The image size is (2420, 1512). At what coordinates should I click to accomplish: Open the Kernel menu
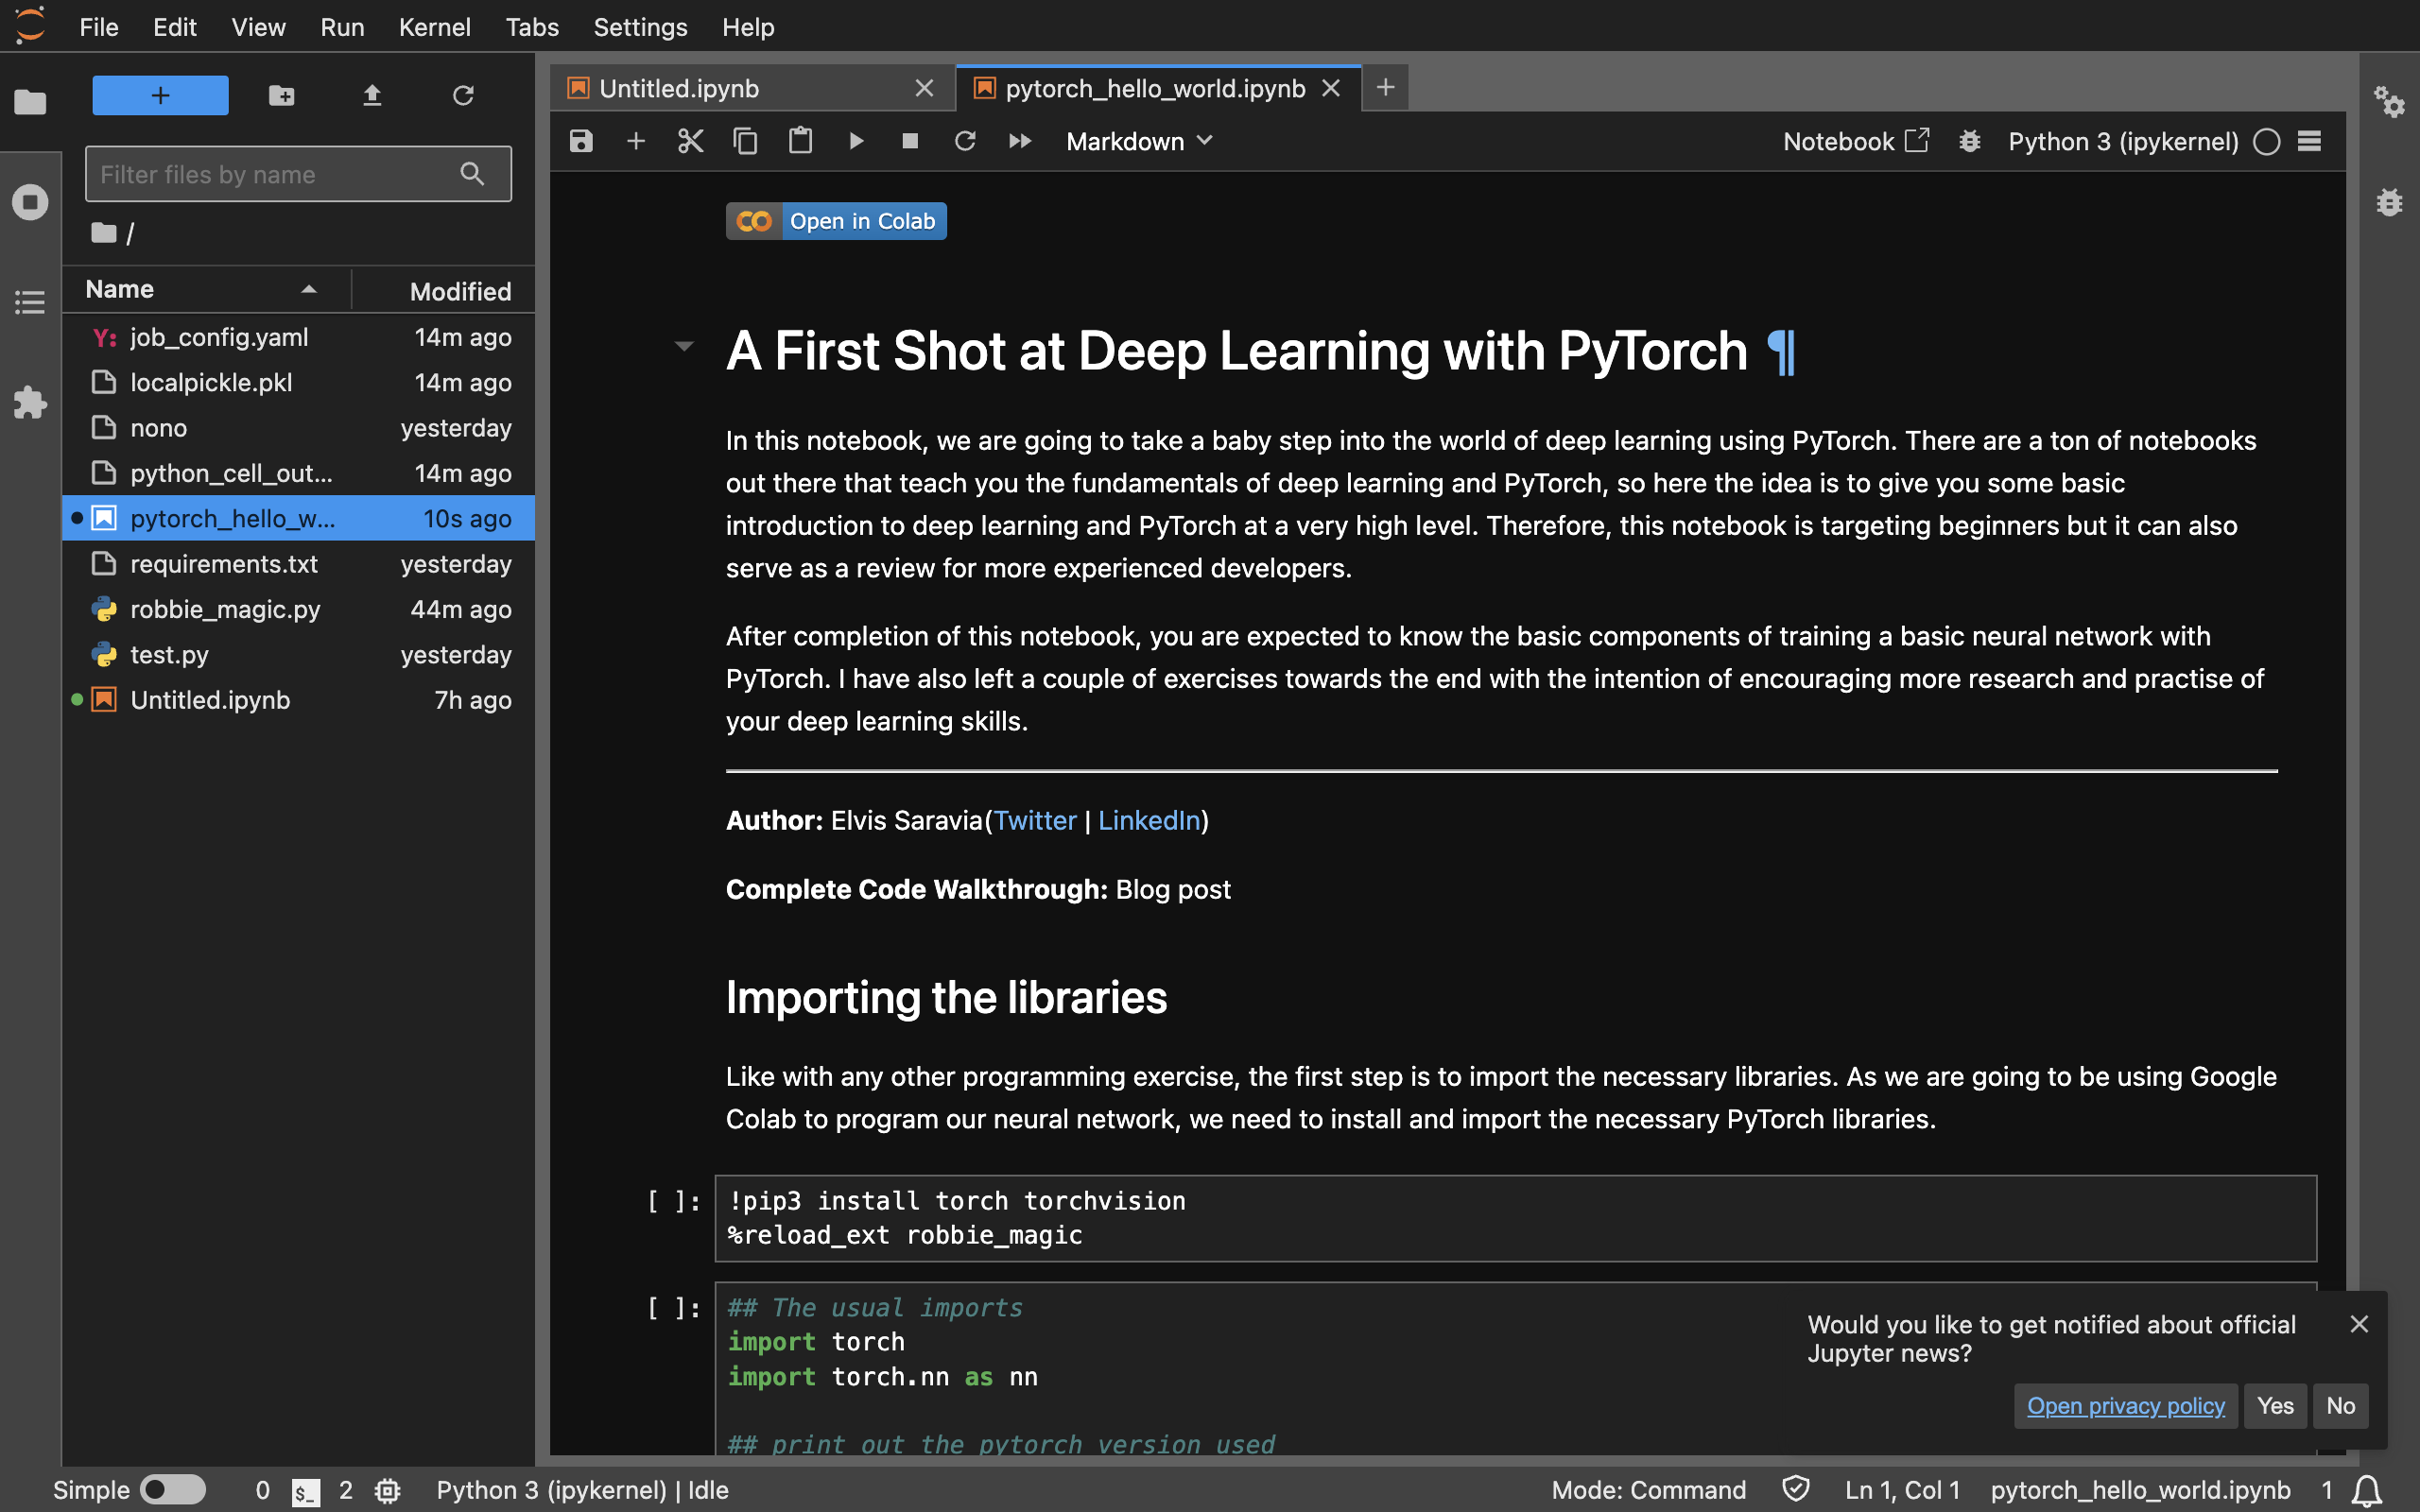[x=434, y=27]
